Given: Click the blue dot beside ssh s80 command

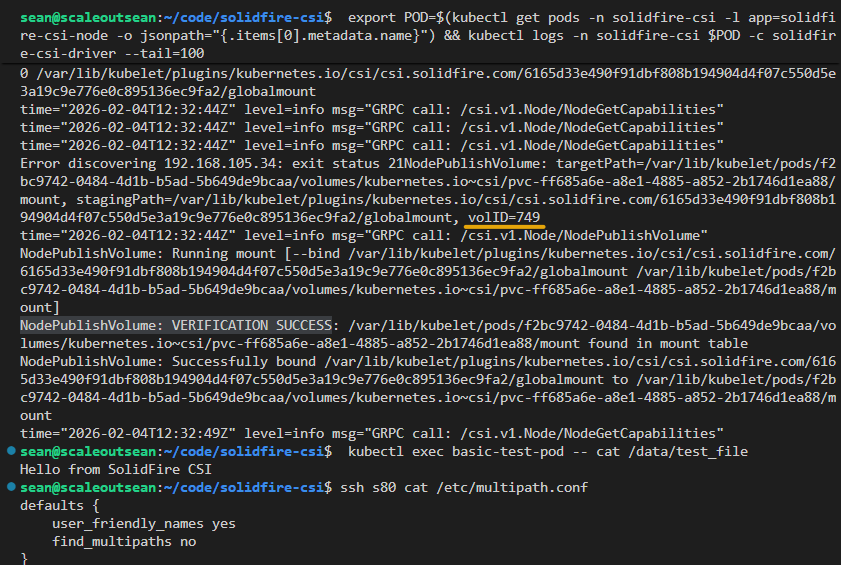Looking at the screenshot, I should (x=11, y=487).
